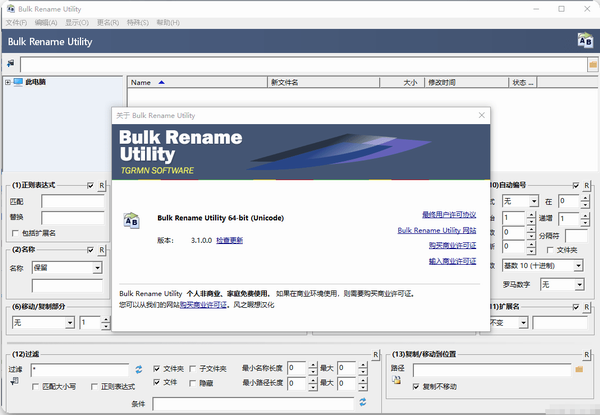
Task: Click the 匹配 input field
Action: (72, 201)
